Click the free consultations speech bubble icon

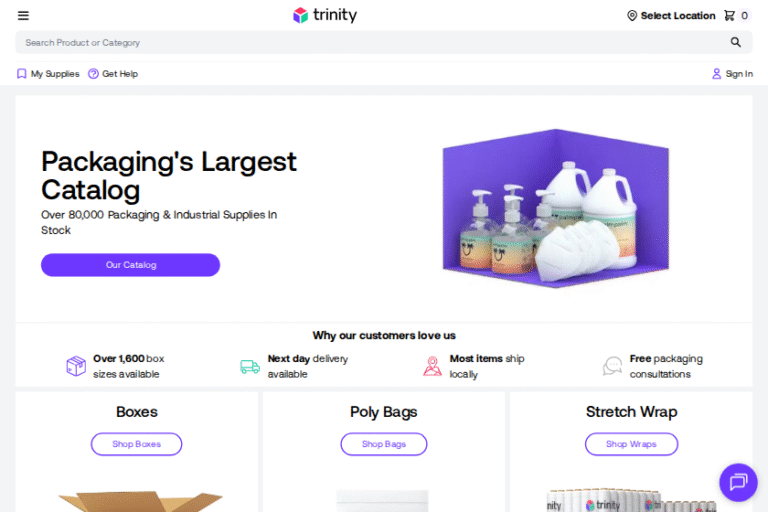tap(612, 366)
